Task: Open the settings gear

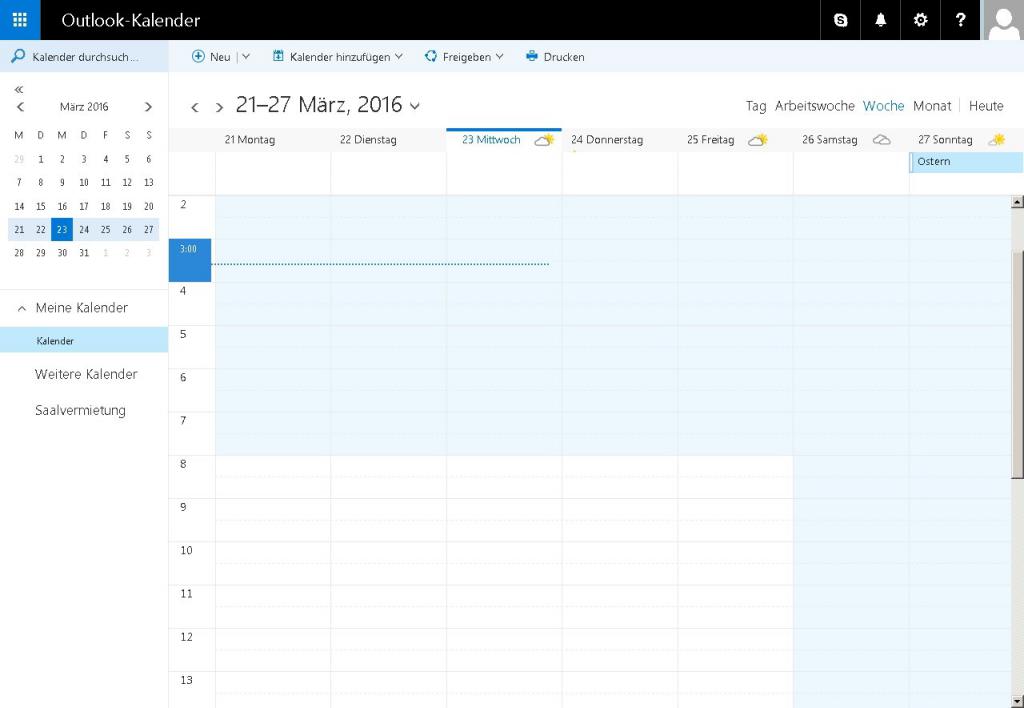Action: (920, 20)
